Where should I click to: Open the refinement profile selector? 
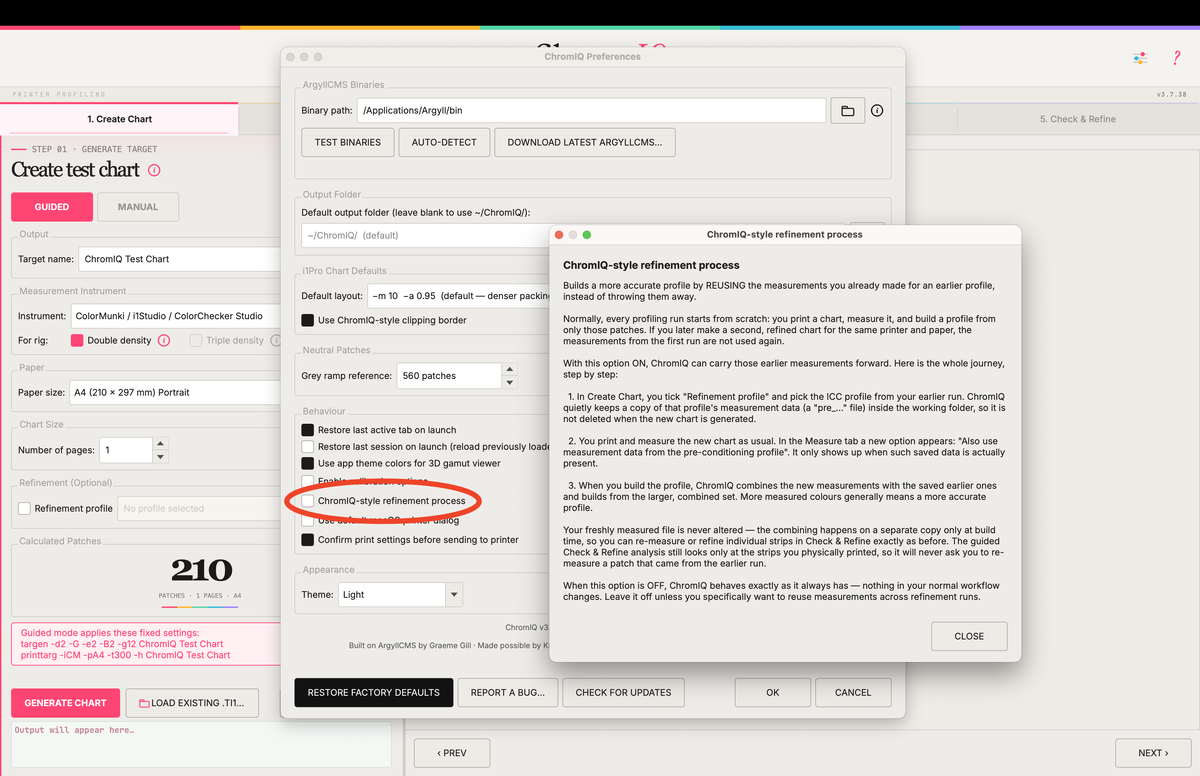pyautogui.click(x=200, y=508)
